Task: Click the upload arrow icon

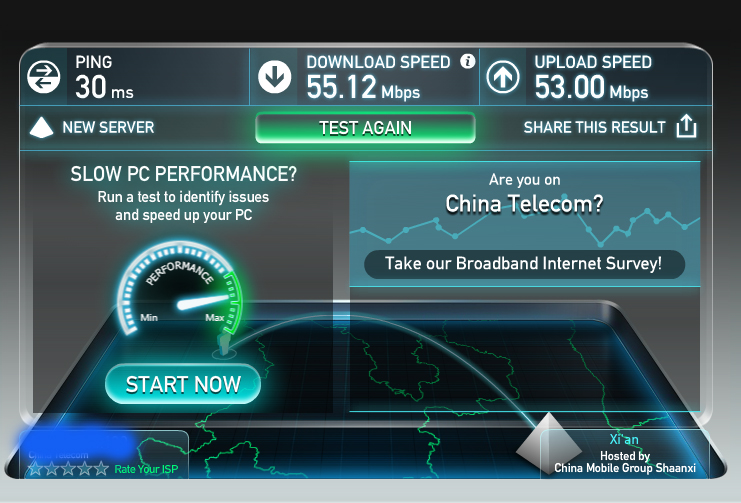Action: tap(503, 77)
